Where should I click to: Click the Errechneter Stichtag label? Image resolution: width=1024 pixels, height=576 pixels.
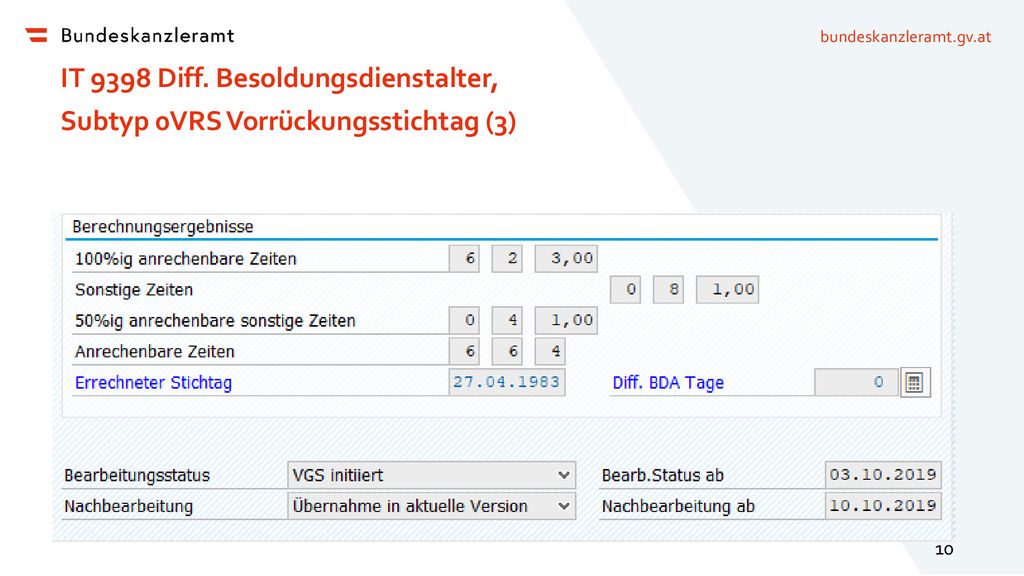pos(153,383)
